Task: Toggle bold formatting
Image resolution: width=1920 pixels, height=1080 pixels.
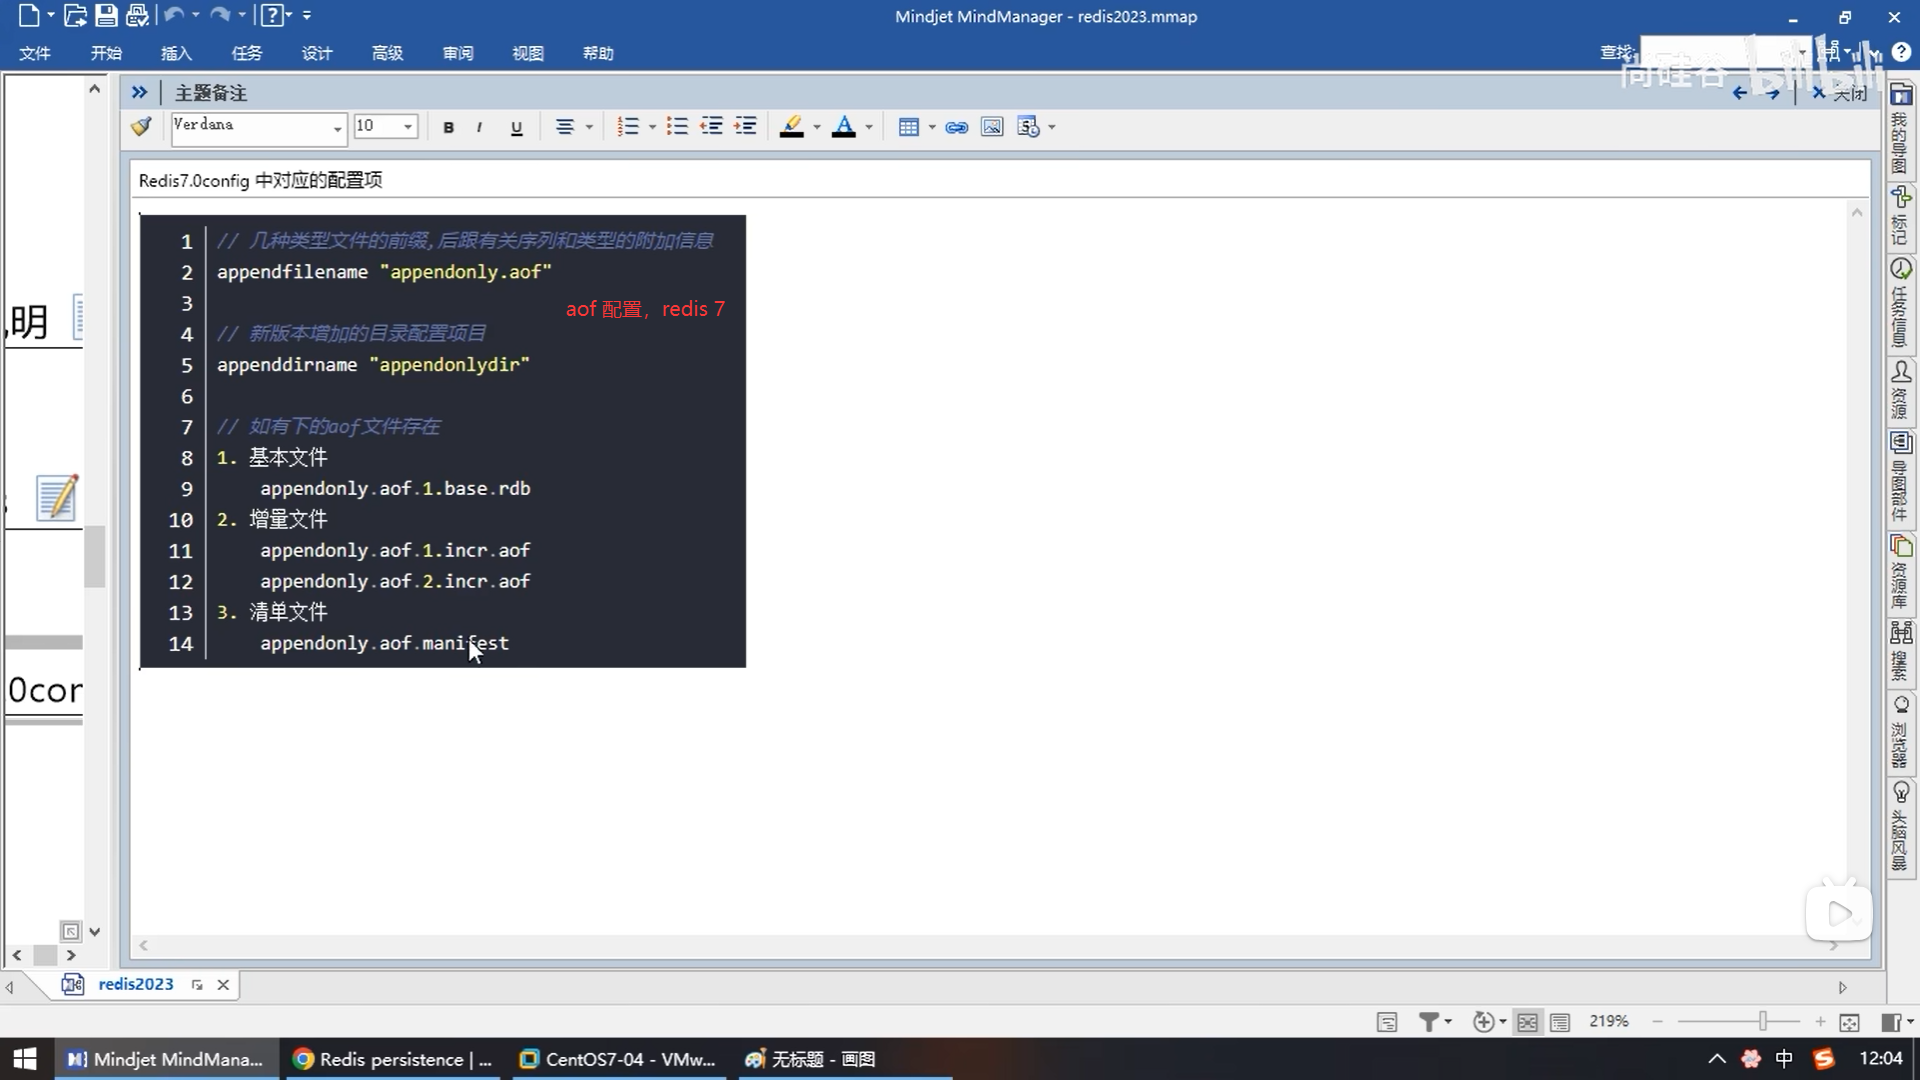Action: click(448, 127)
